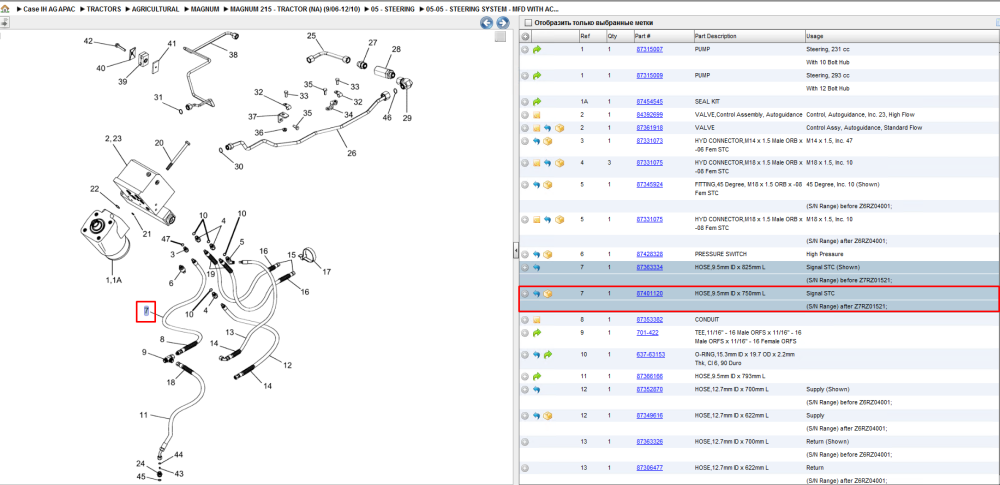Click 'TRACTORS' breadcrumb

tap(102, 10)
